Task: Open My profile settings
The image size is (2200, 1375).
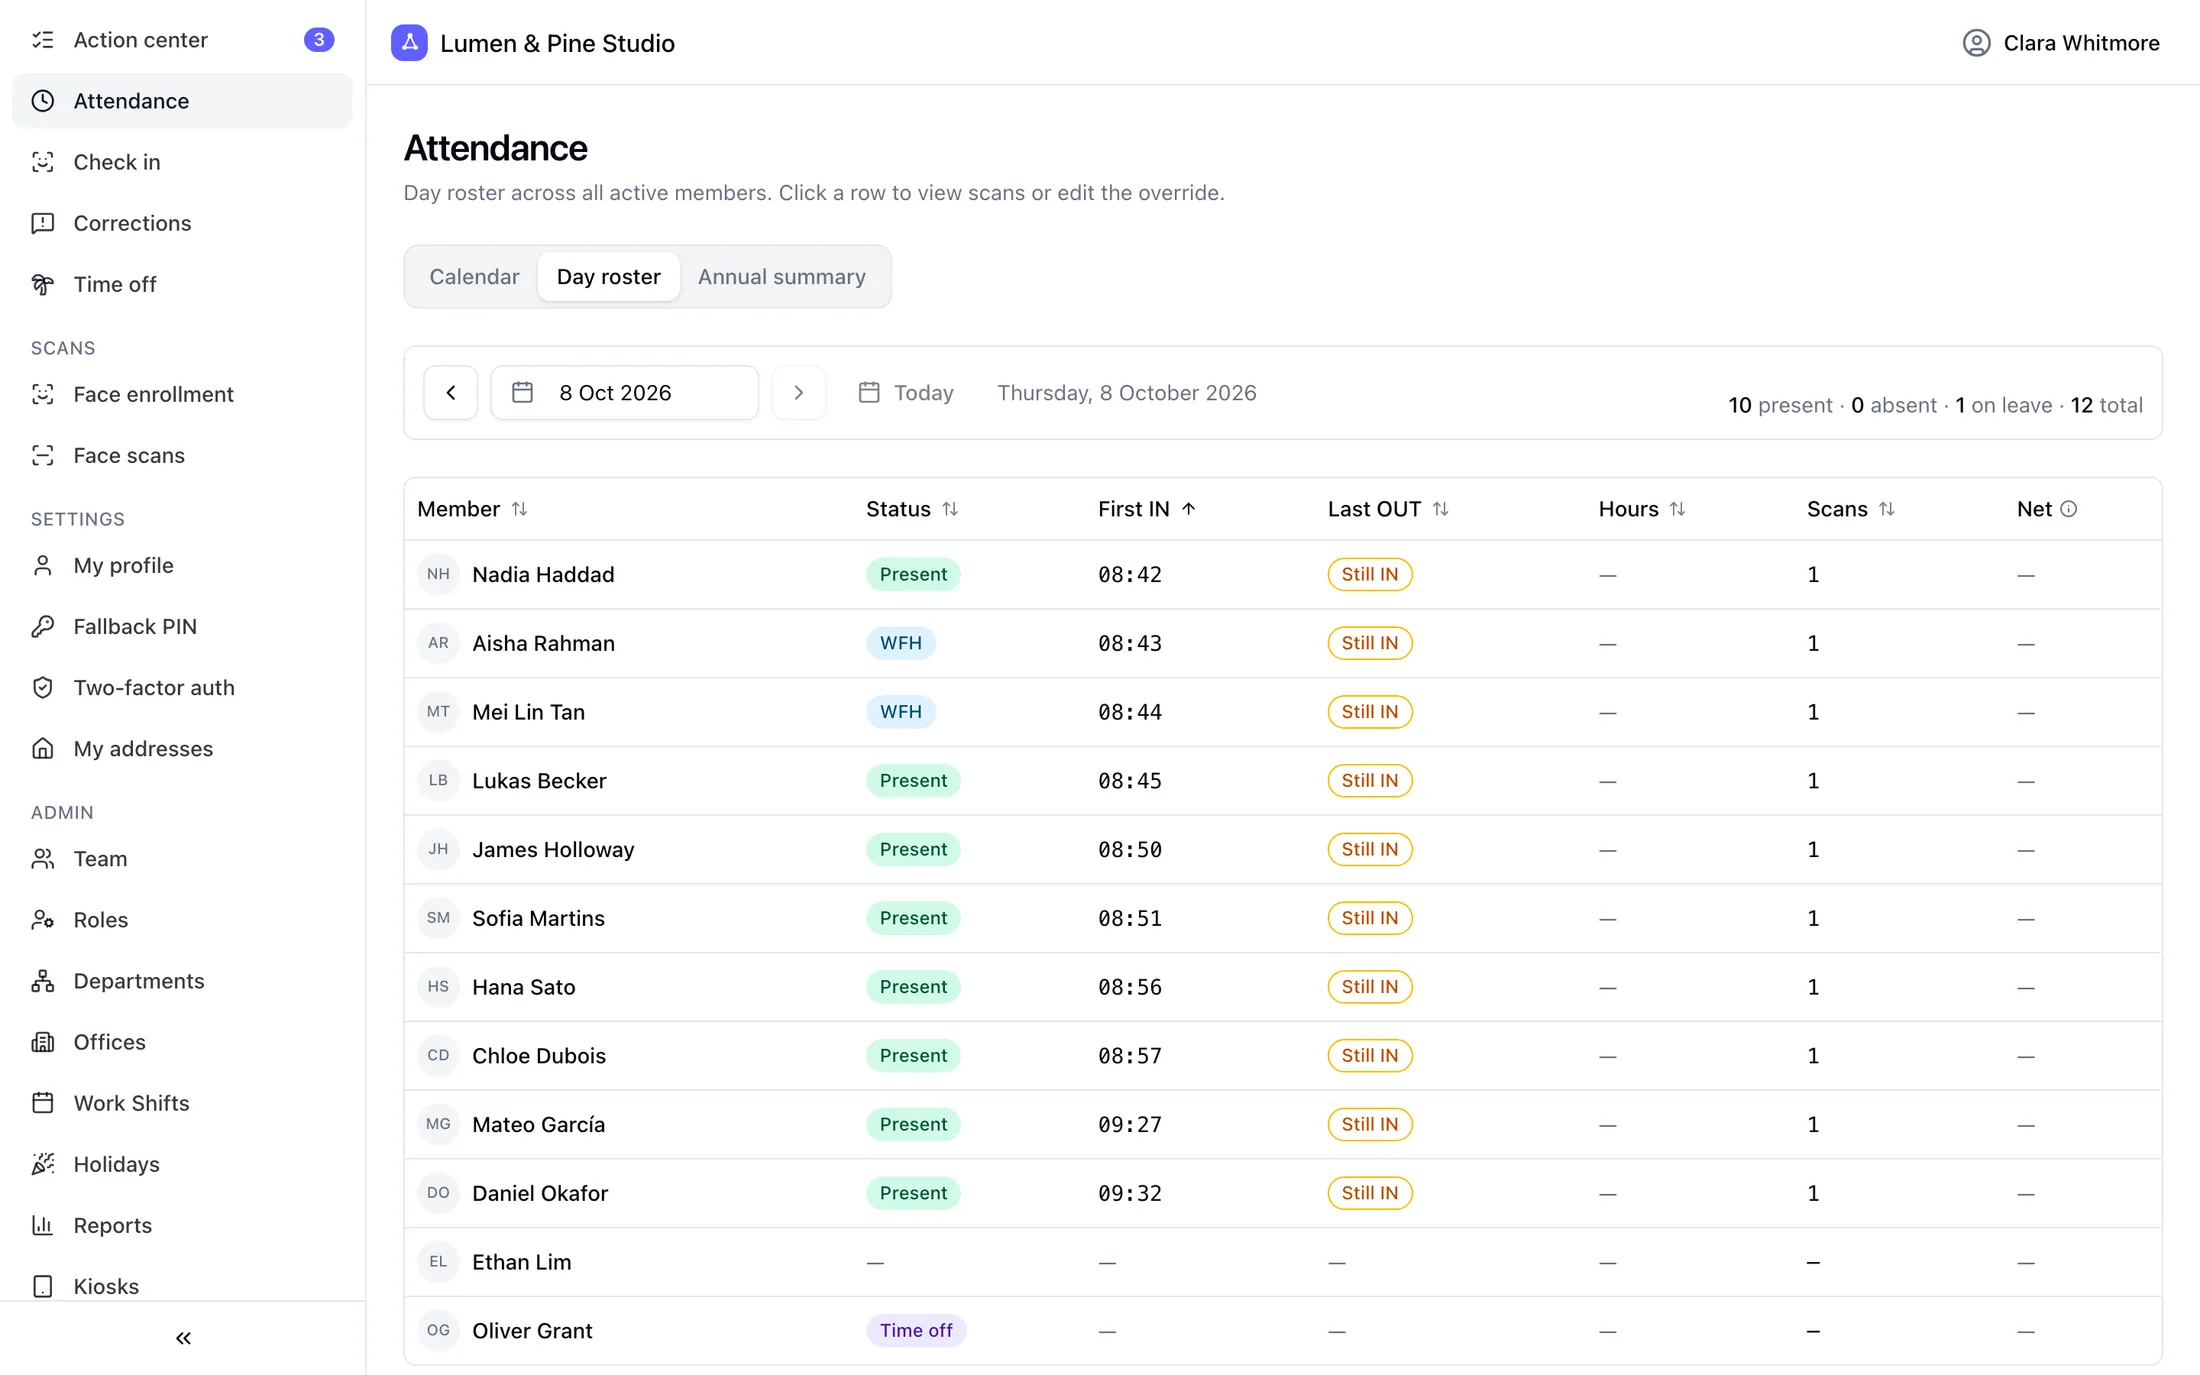Action: click(x=182, y=565)
